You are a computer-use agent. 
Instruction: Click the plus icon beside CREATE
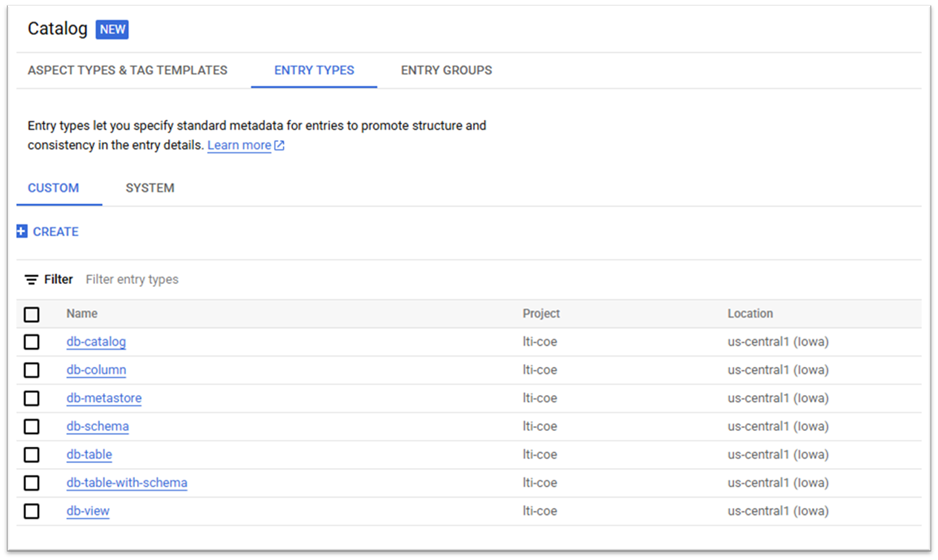click(x=22, y=232)
